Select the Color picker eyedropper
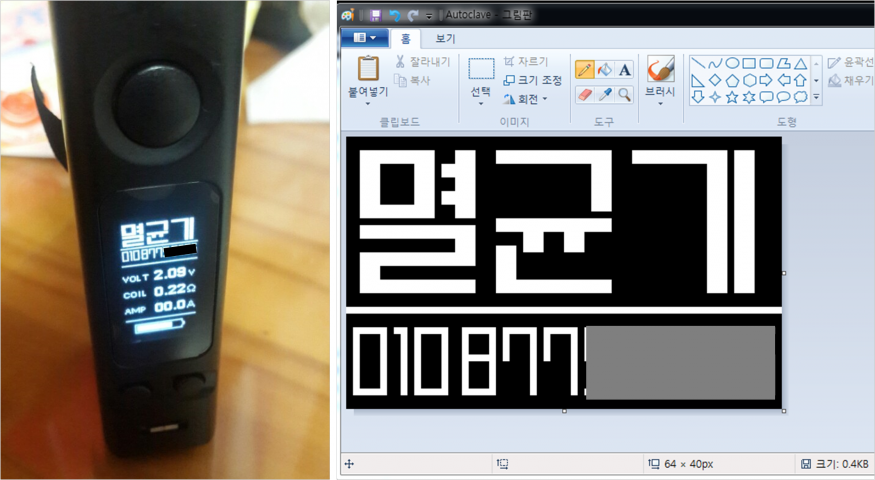The width and height of the screenshot is (875, 480). coord(605,94)
